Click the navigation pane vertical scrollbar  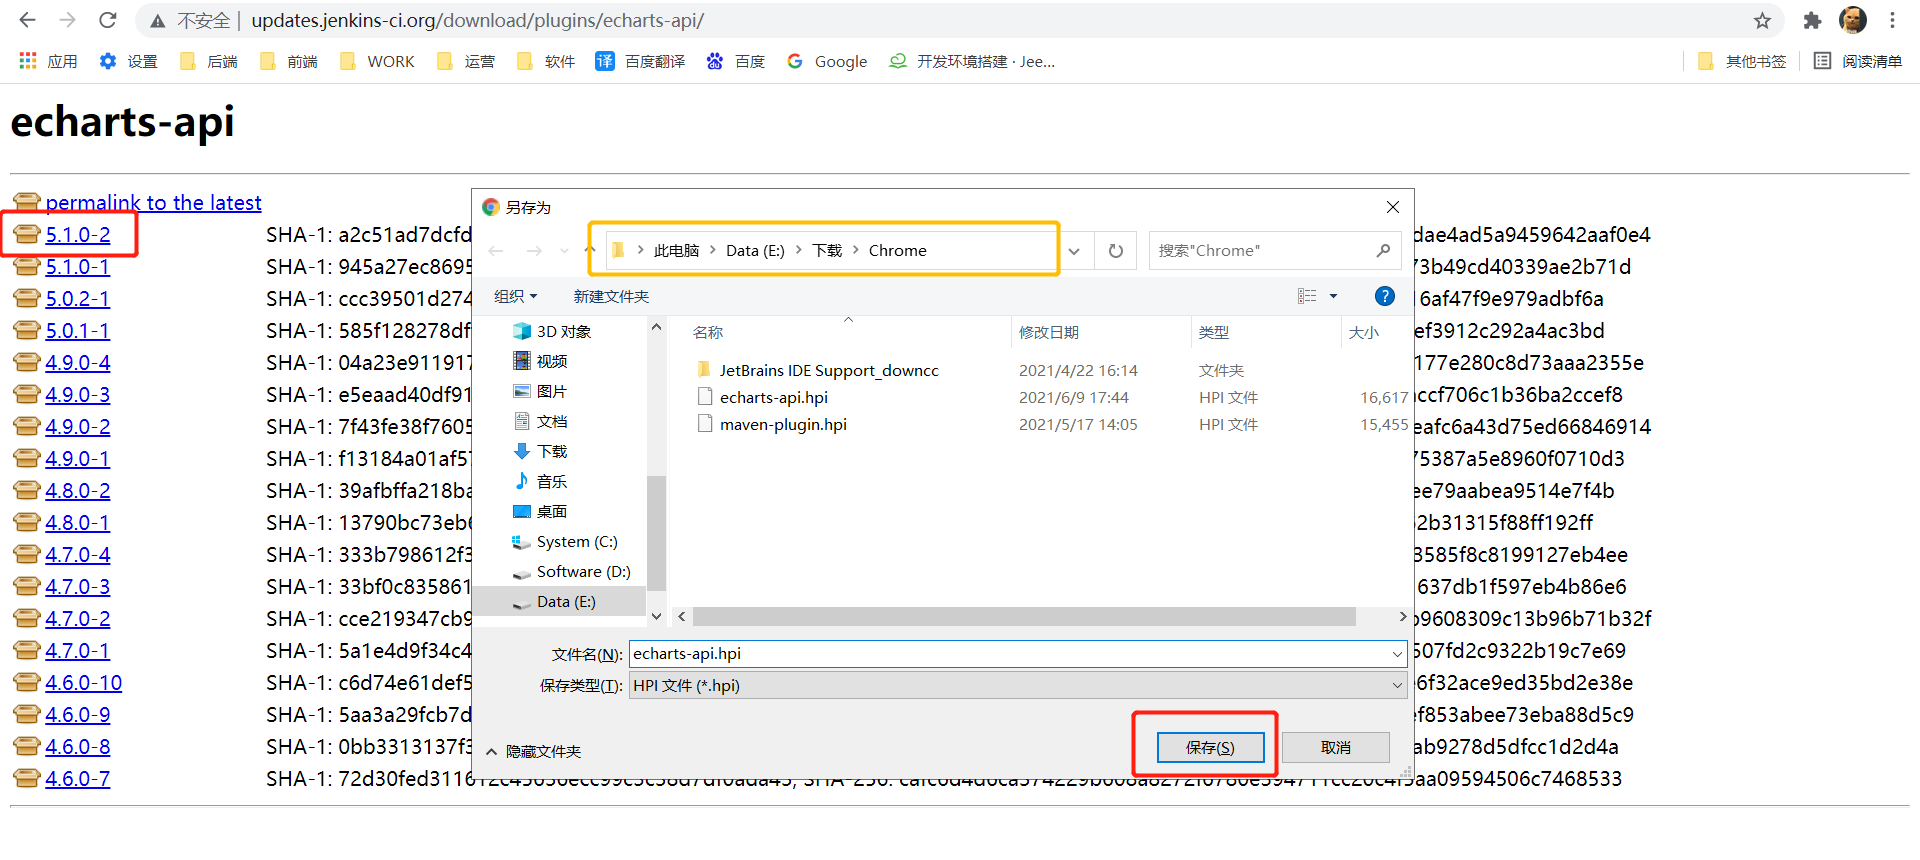[656, 532]
